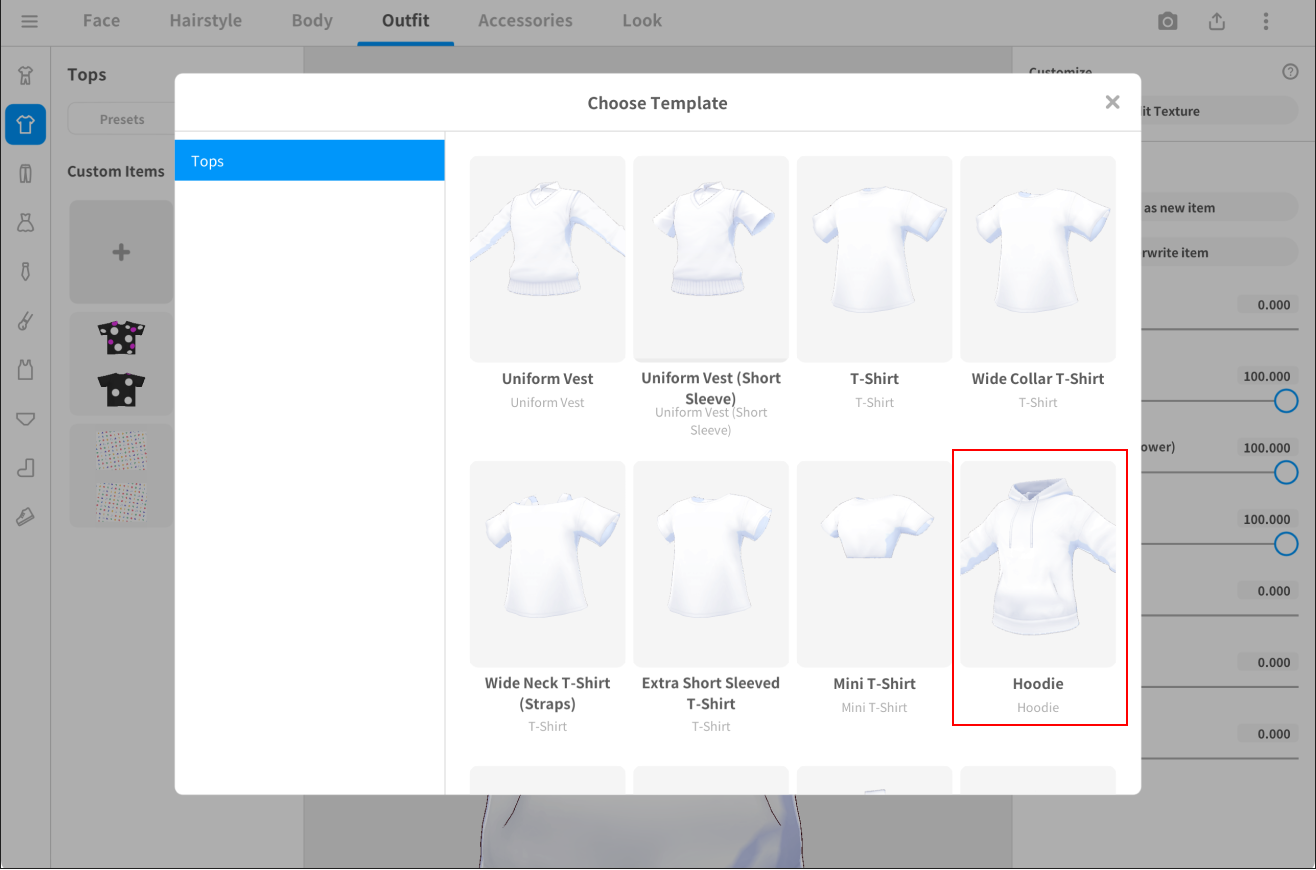This screenshot has width=1316, height=870.
Task: Select the full outfit set icon in sidebar
Action: tap(25, 76)
